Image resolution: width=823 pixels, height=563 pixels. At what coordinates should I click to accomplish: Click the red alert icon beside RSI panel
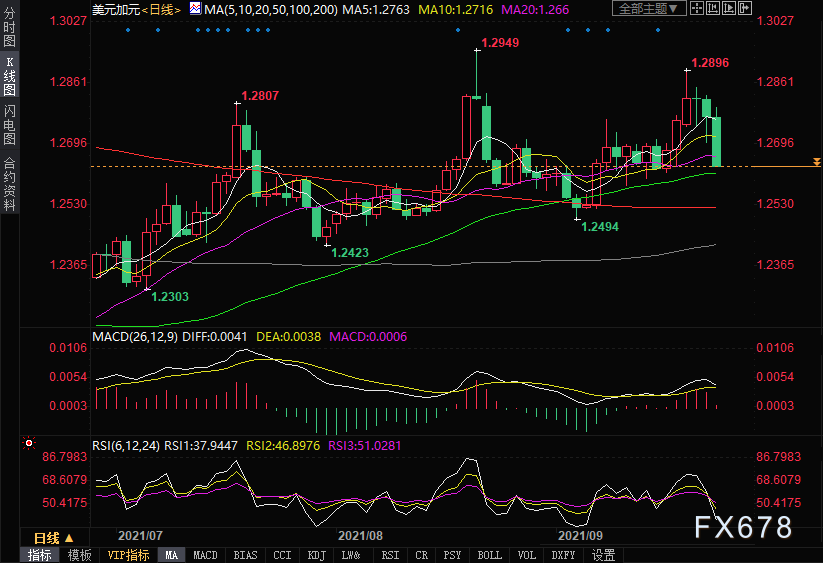[29, 443]
